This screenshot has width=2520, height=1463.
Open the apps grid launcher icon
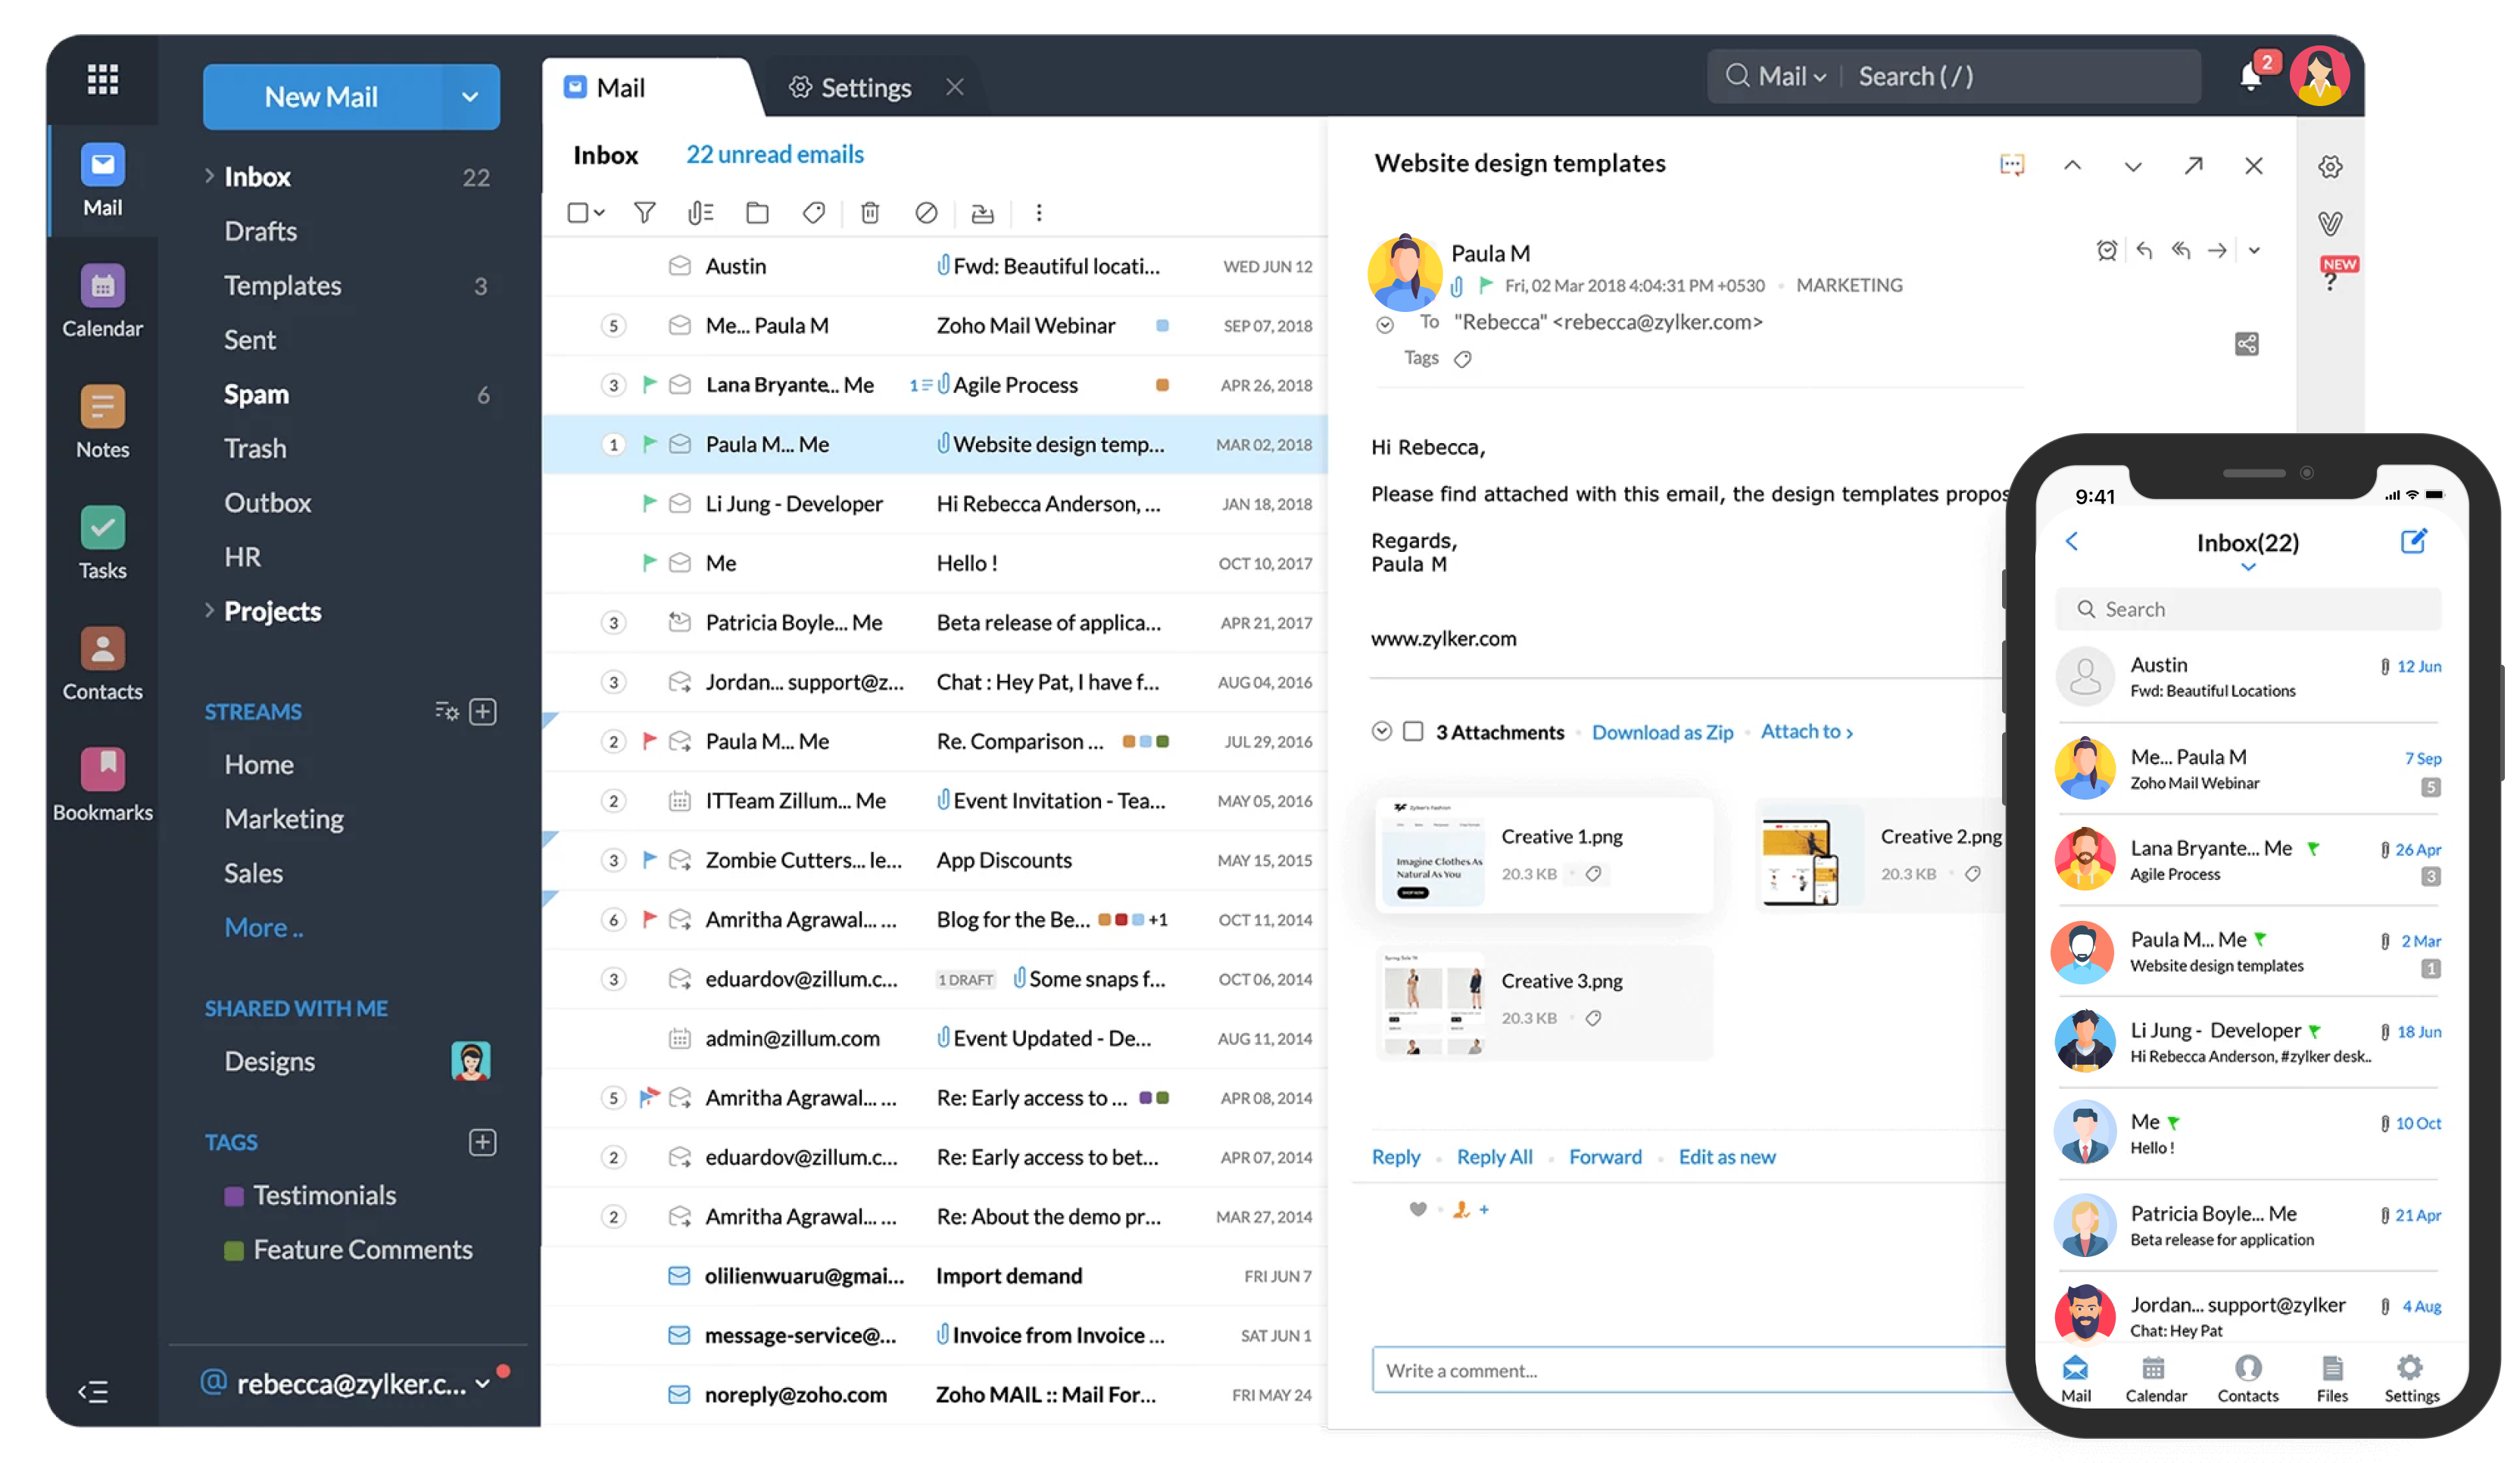click(x=102, y=79)
